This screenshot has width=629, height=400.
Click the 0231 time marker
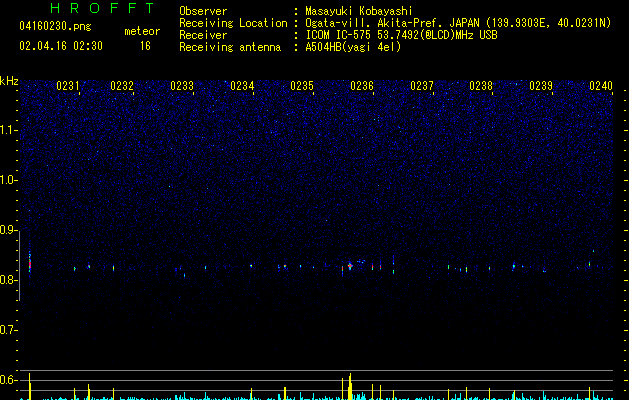pos(67,86)
